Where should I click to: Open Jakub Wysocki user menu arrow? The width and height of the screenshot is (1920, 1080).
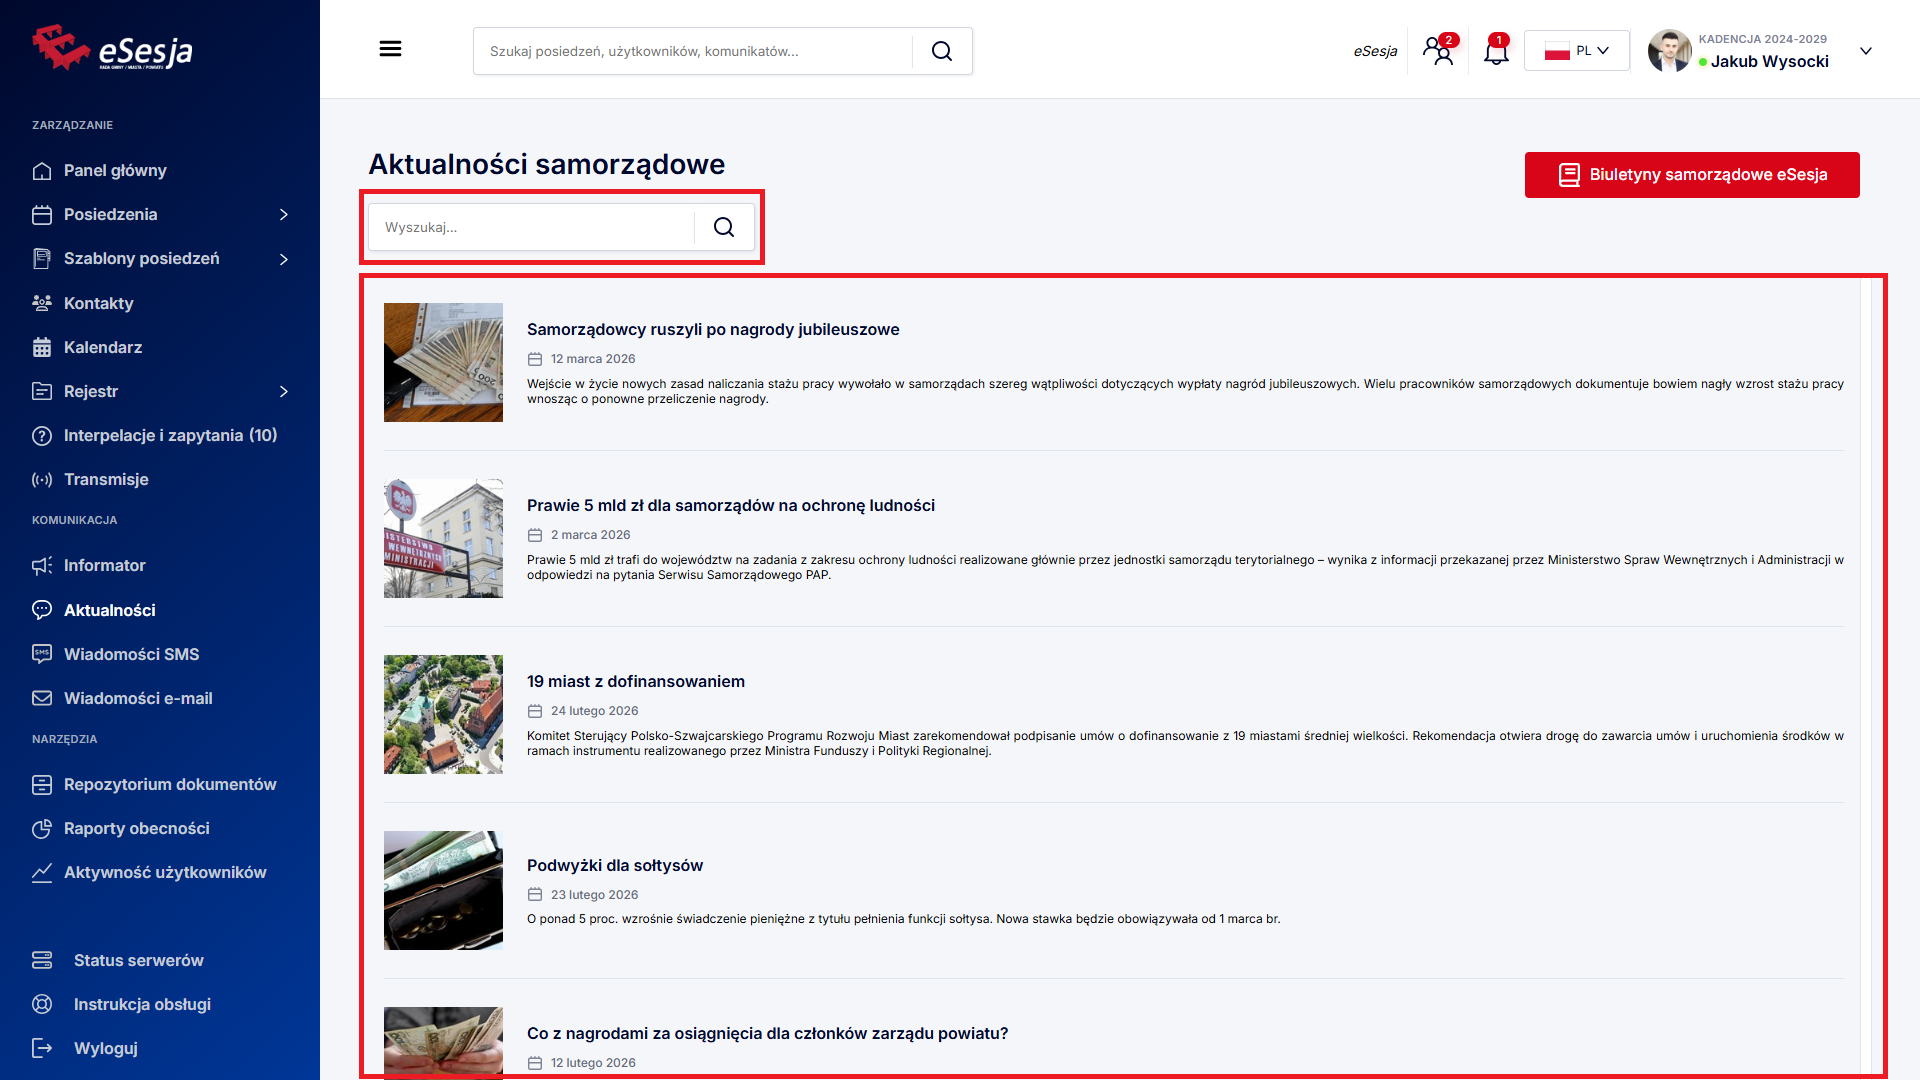tap(1865, 51)
